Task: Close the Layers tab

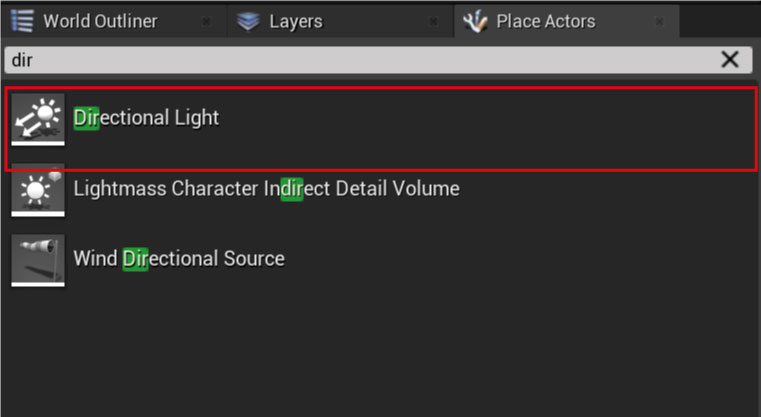Action: tap(433, 22)
